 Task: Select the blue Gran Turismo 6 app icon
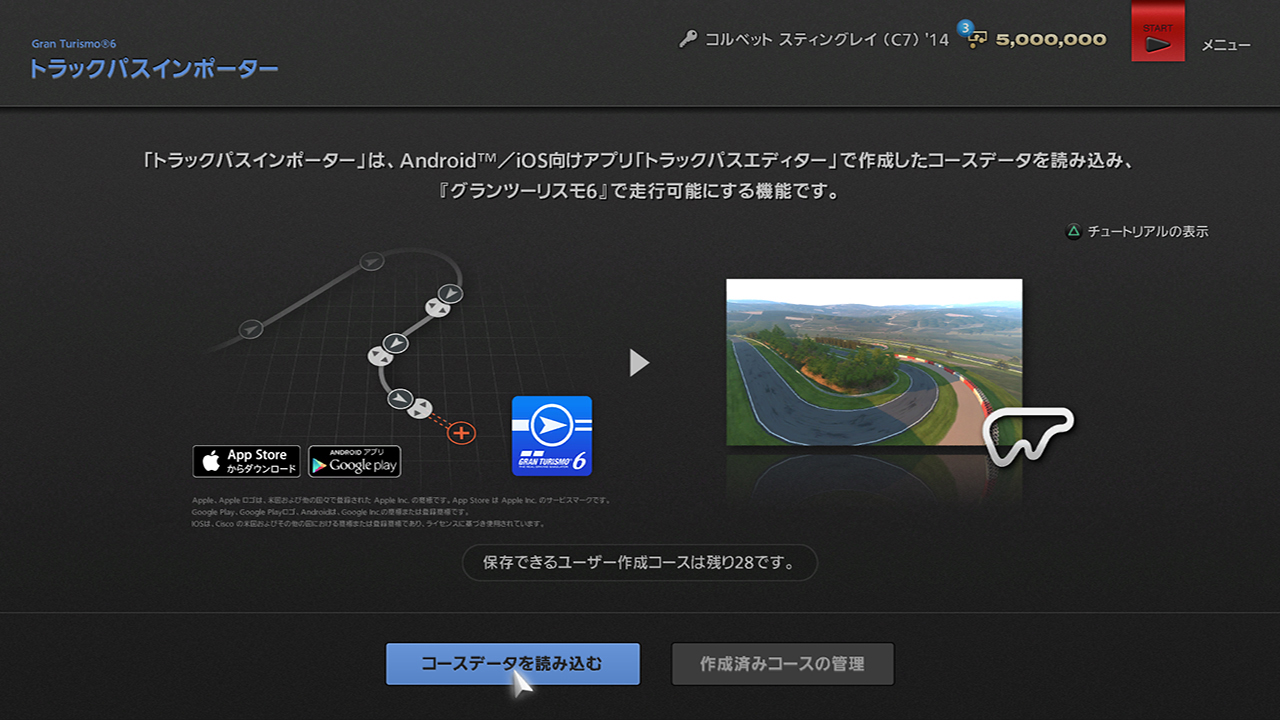pyautogui.click(x=552, y=436)
